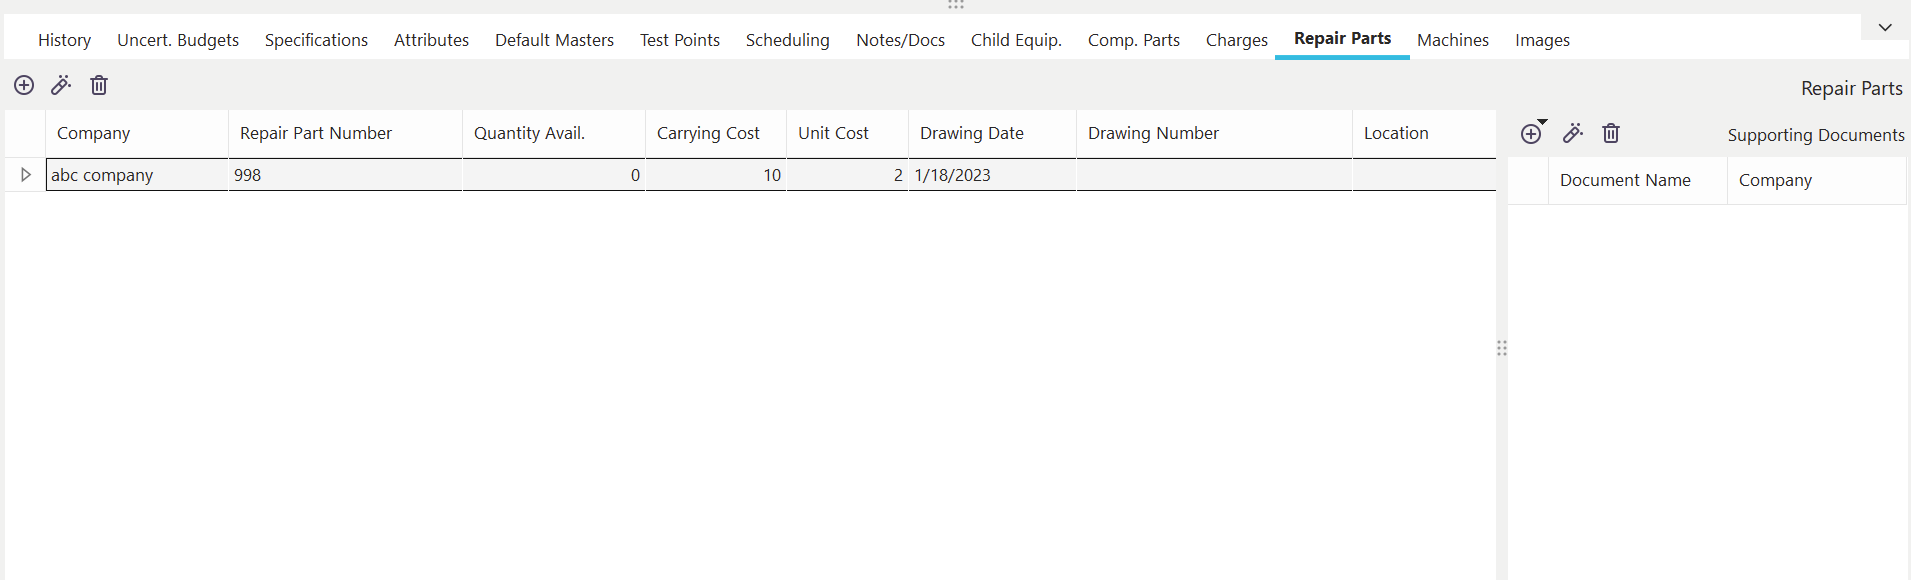Click the Document Name column header

pos(1625,180)
